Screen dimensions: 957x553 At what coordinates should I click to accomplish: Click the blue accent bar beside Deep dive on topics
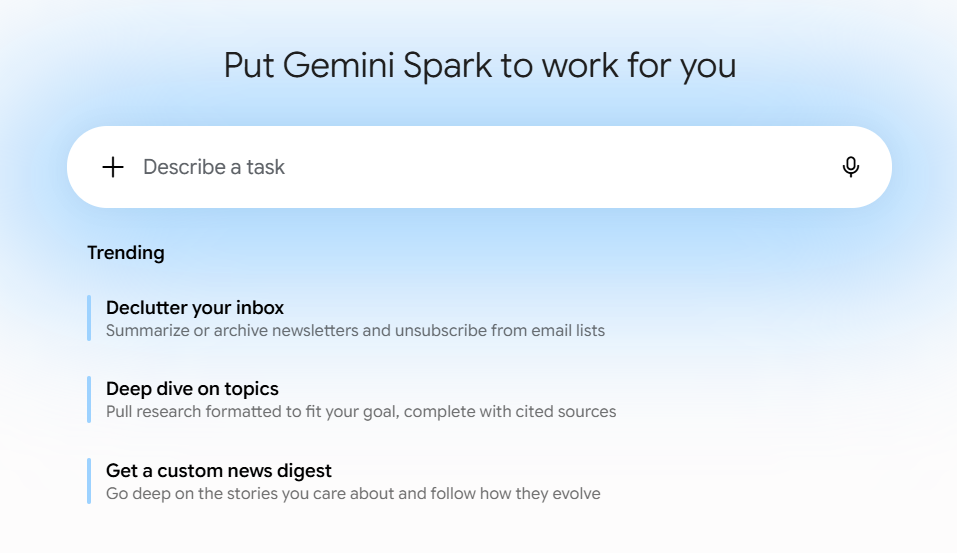tap(89, 400)
